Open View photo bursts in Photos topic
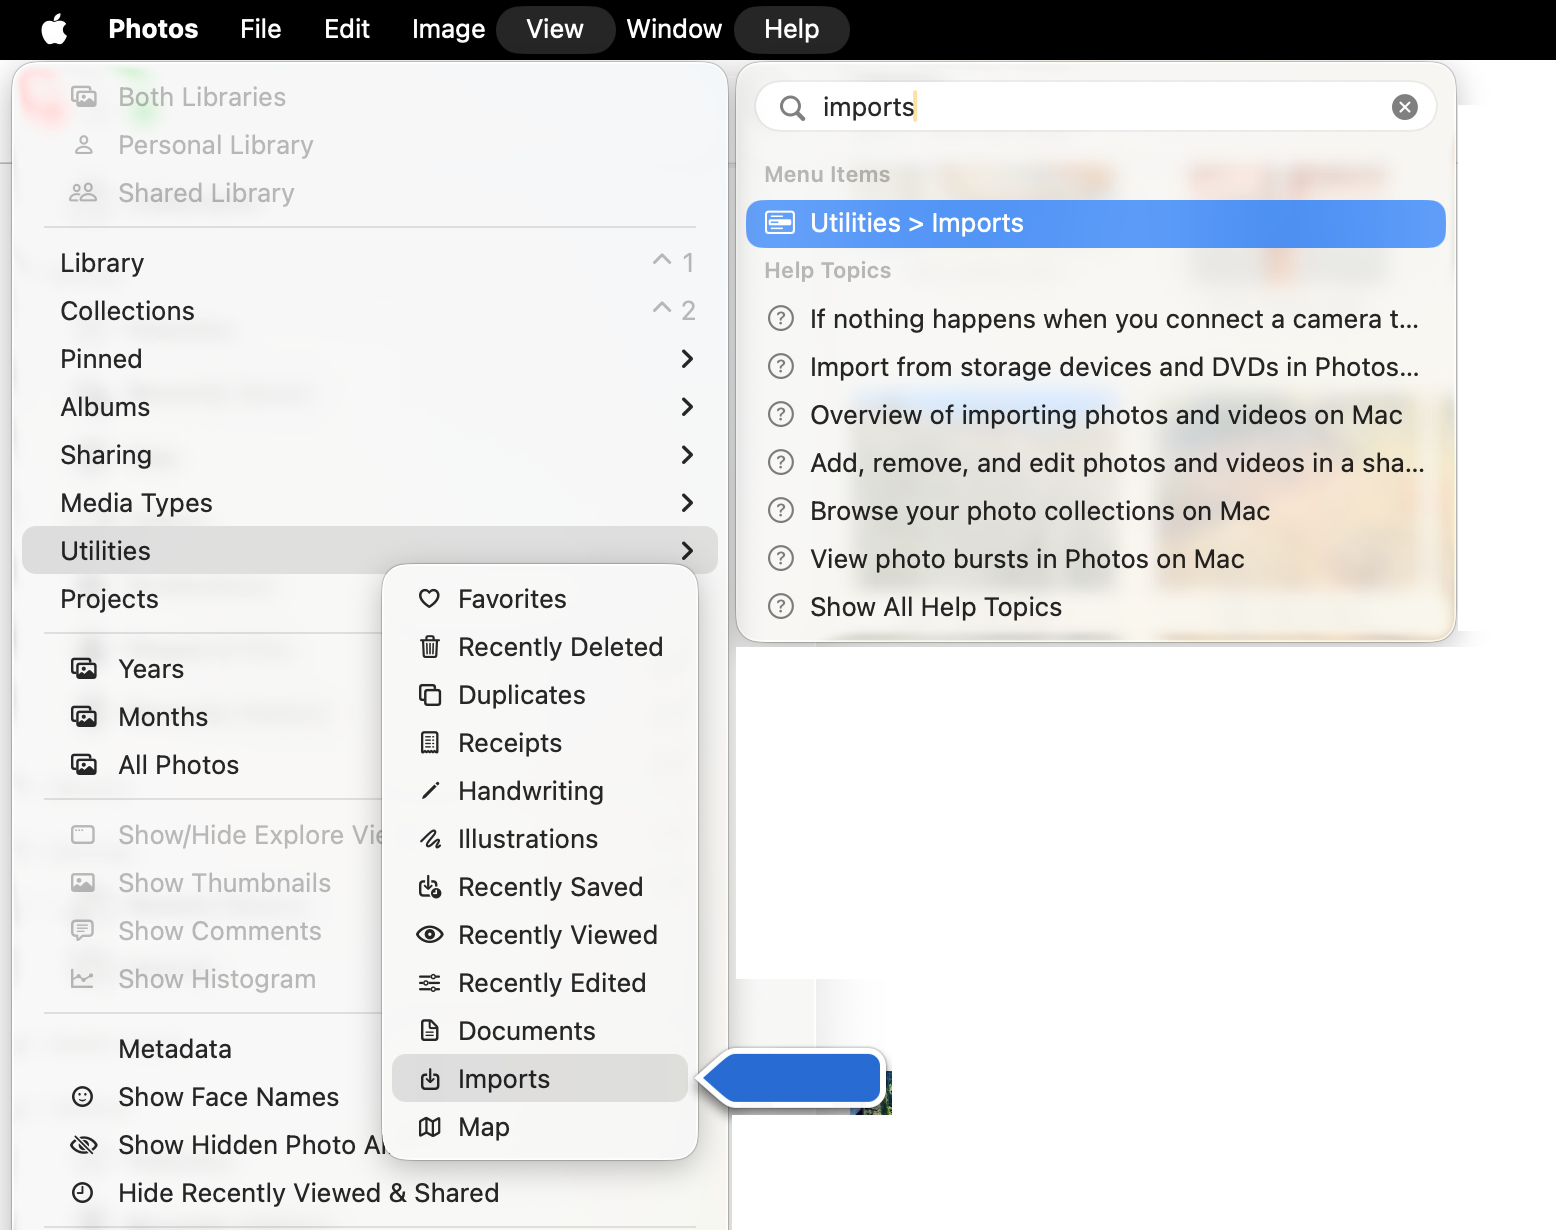Image resolution: width=1556 pixels, height=1230 pixels. [x=1096, y=559]
